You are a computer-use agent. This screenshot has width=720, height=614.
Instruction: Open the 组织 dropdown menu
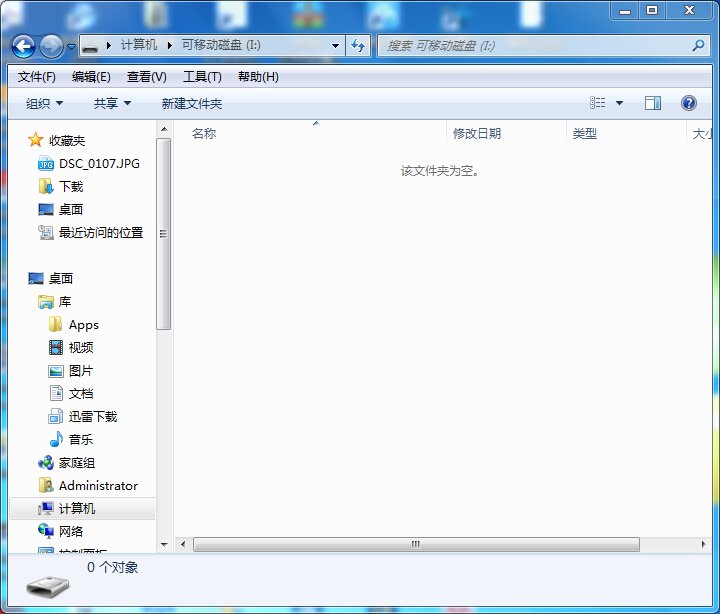pos(44,103)
